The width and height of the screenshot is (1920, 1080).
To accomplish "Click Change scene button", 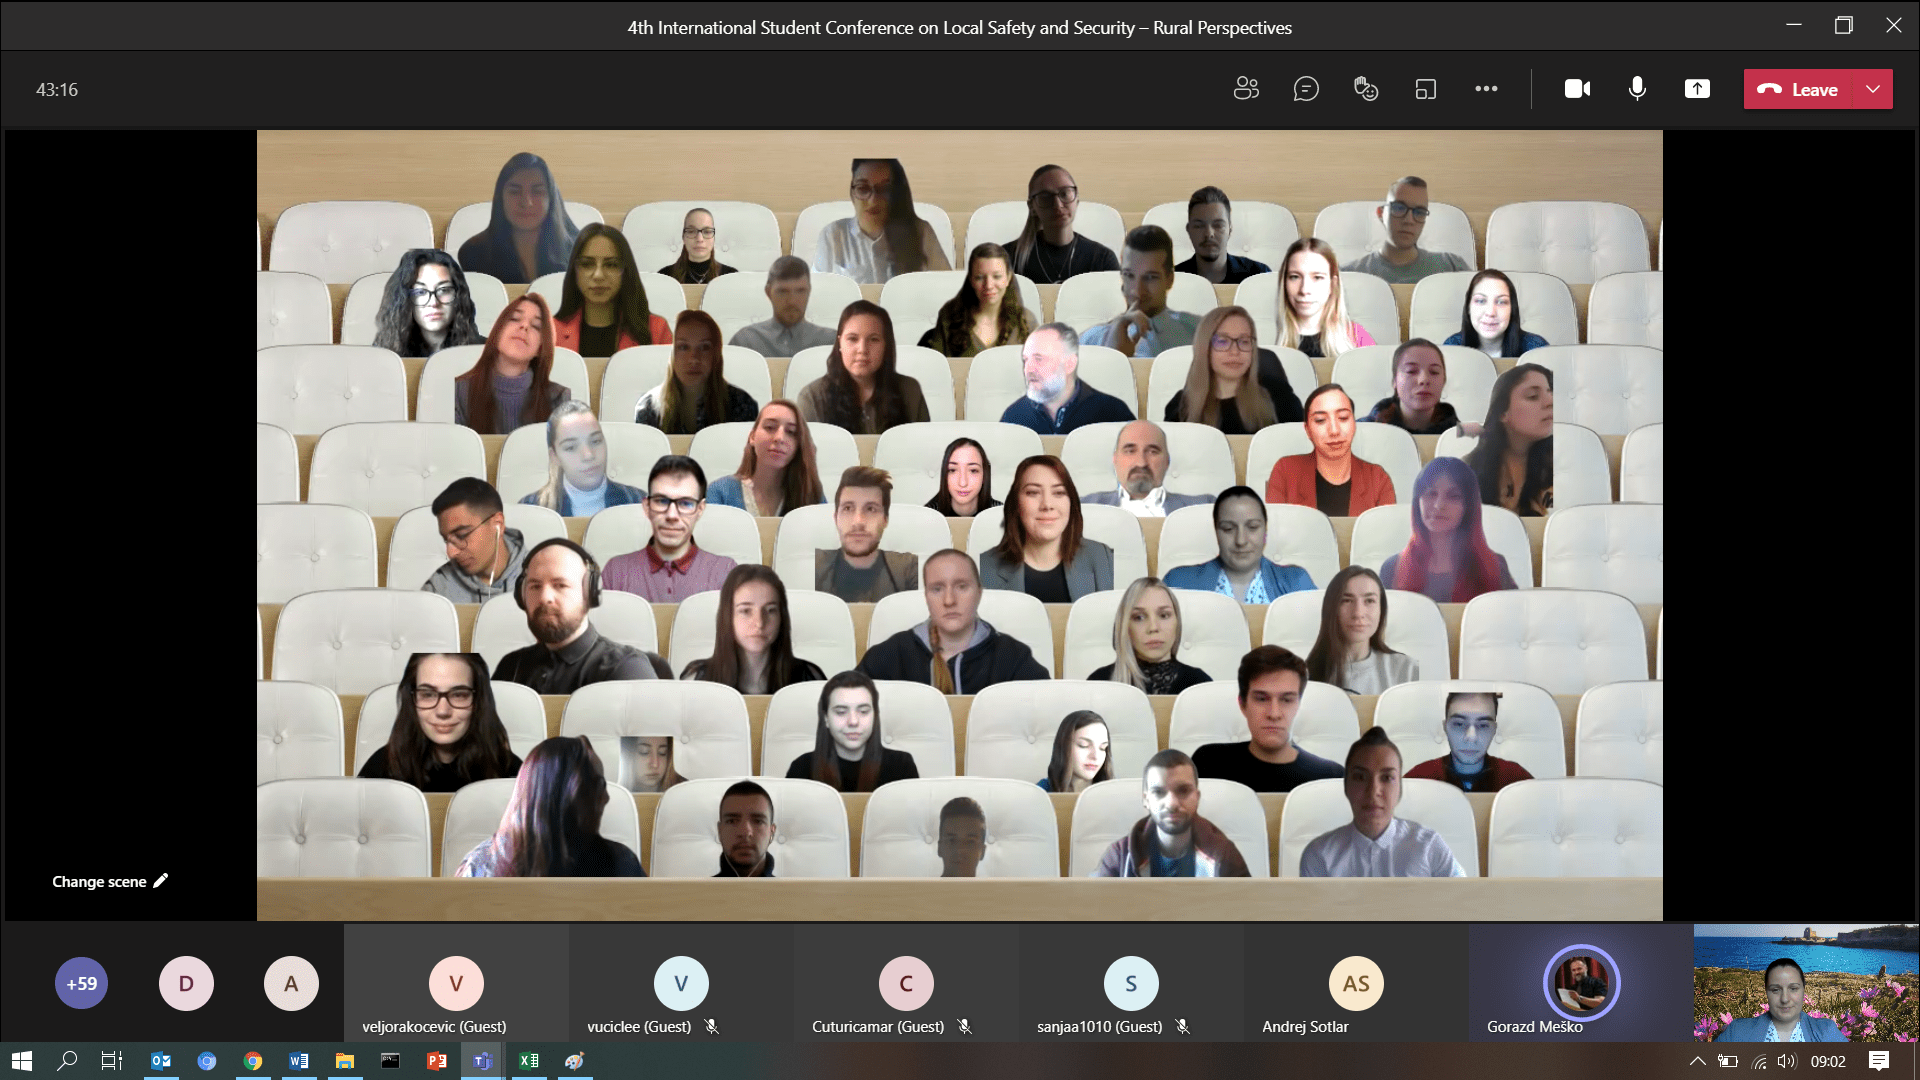I will point(110,881).
